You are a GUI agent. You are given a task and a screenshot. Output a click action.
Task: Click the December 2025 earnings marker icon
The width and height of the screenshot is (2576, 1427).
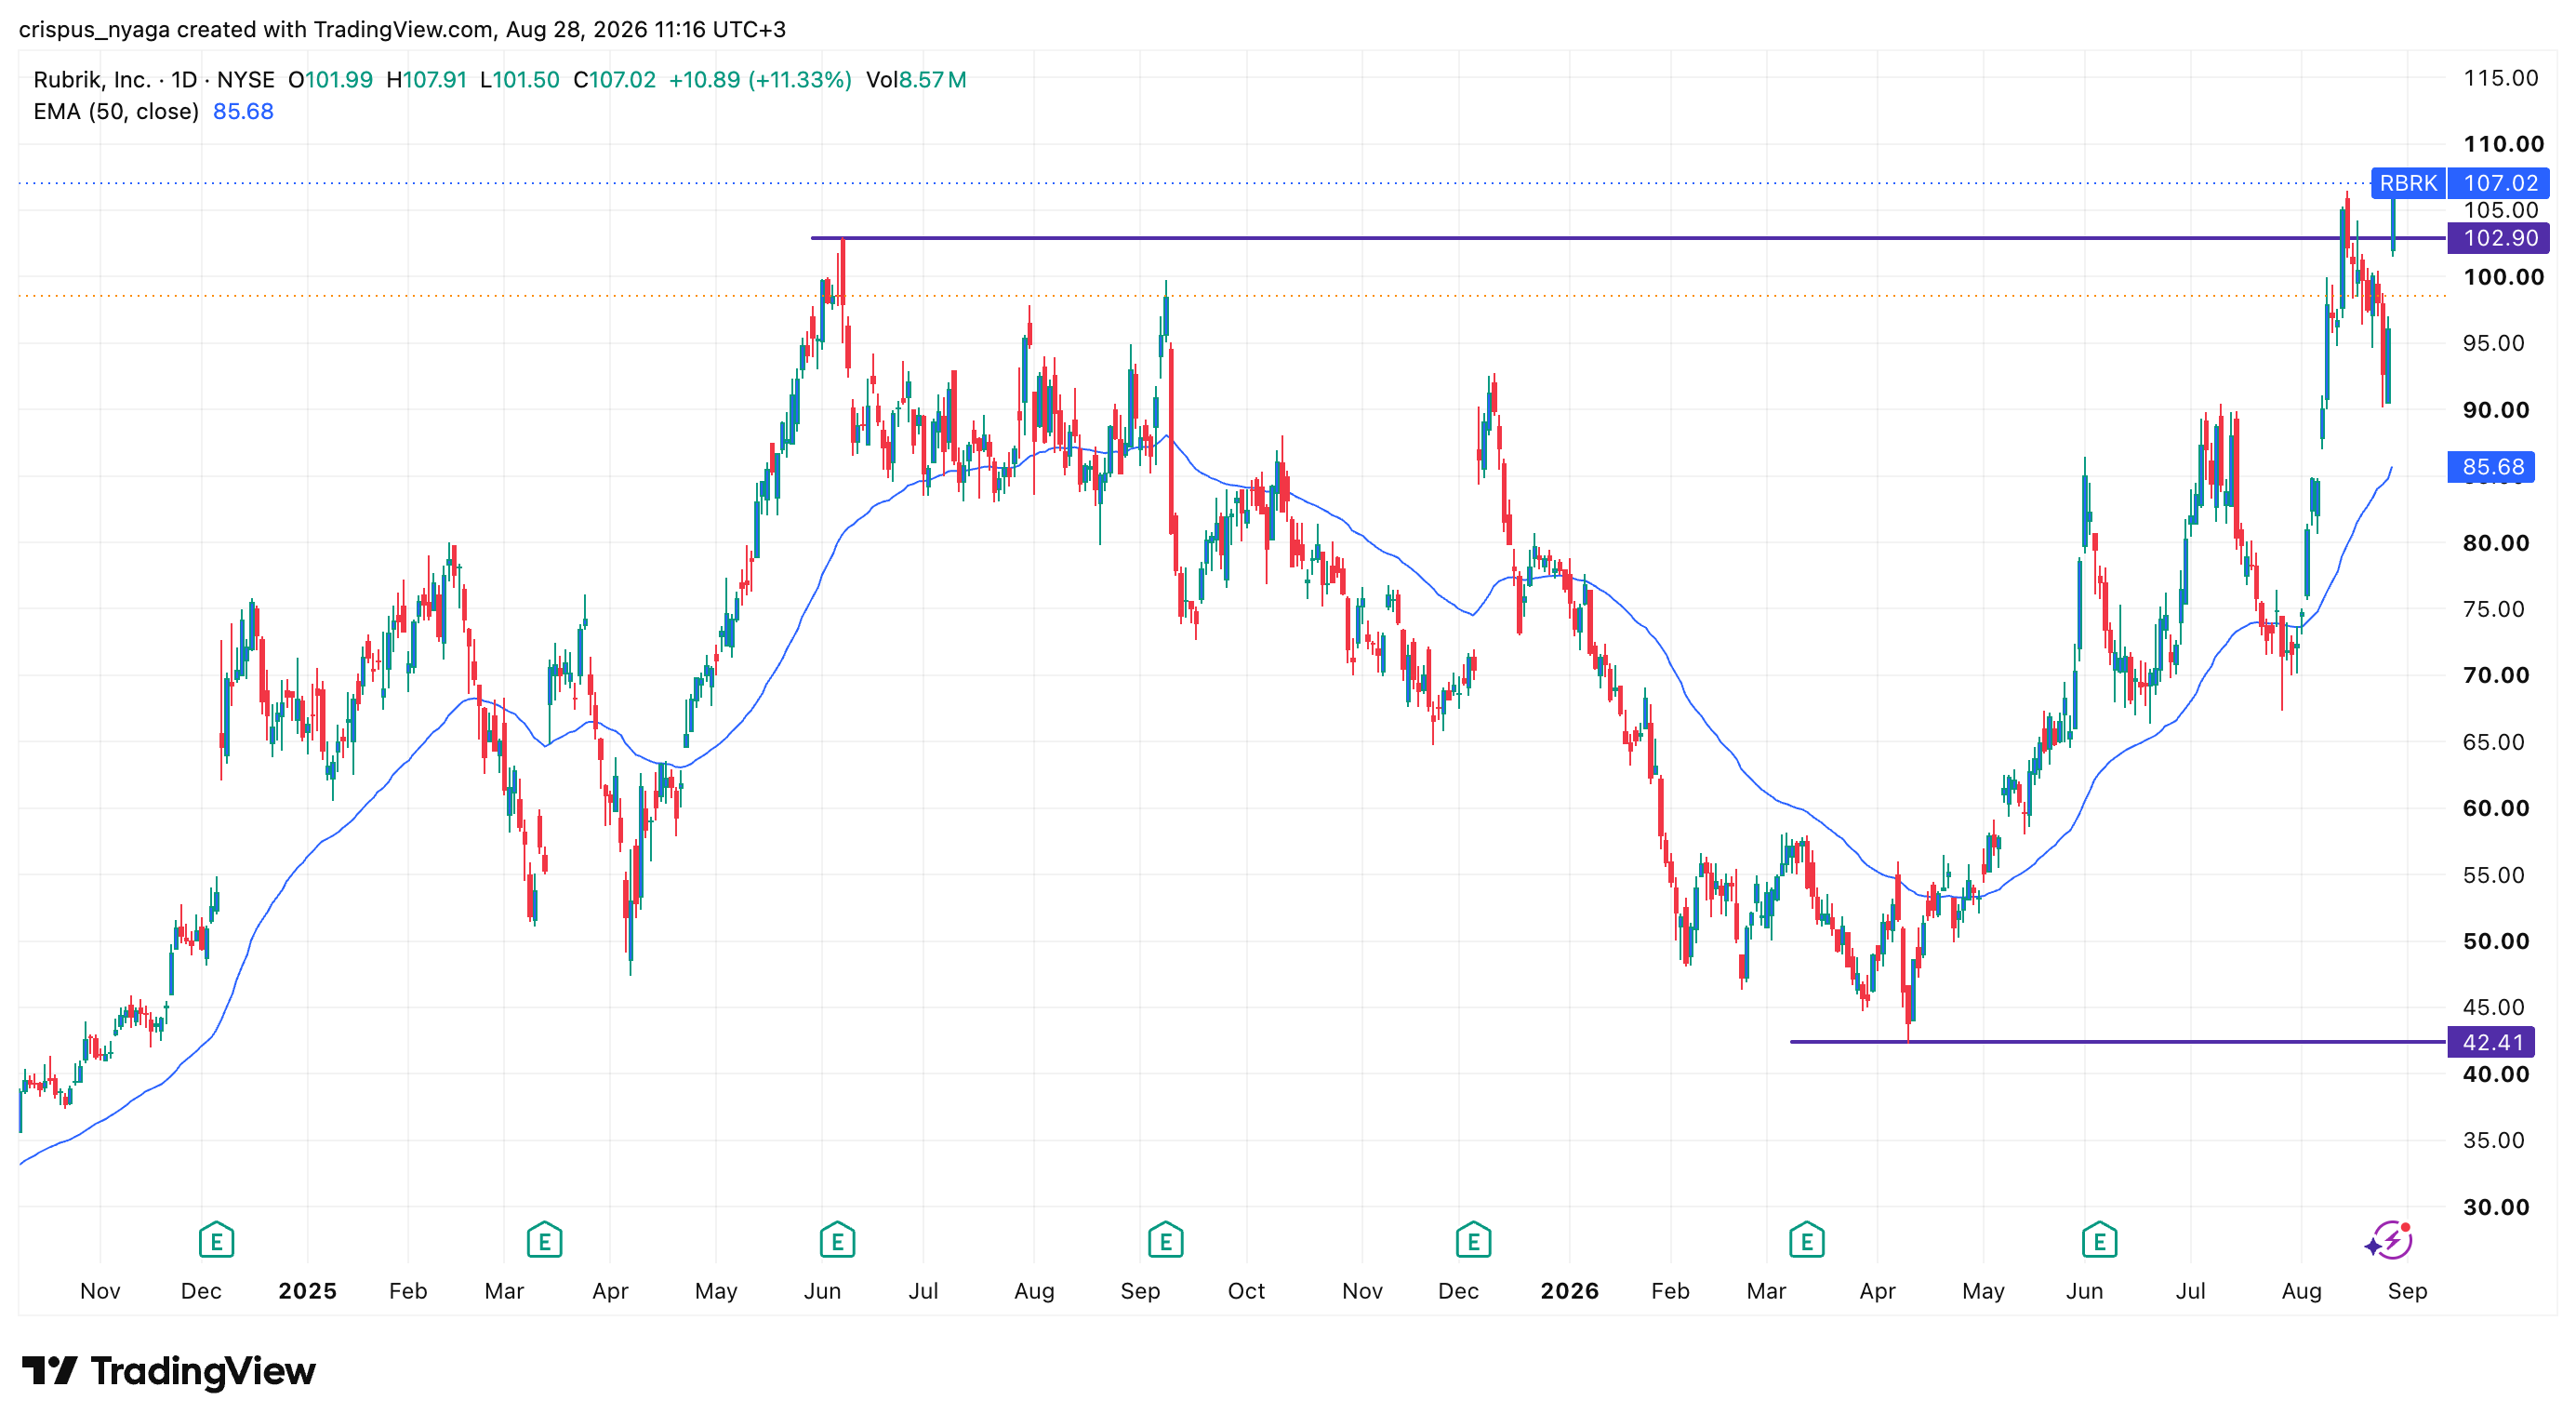1473,1240
